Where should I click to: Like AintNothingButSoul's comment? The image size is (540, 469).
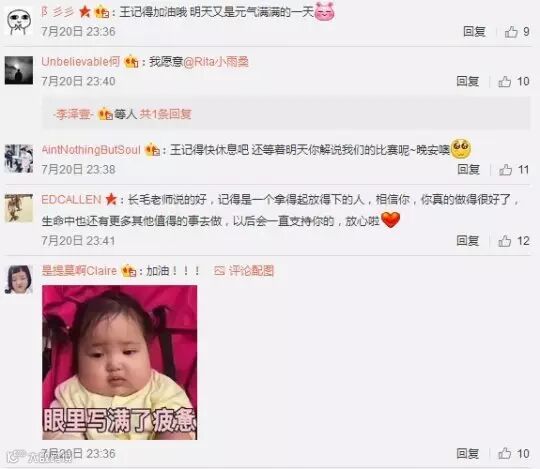[x=514, y=169]
